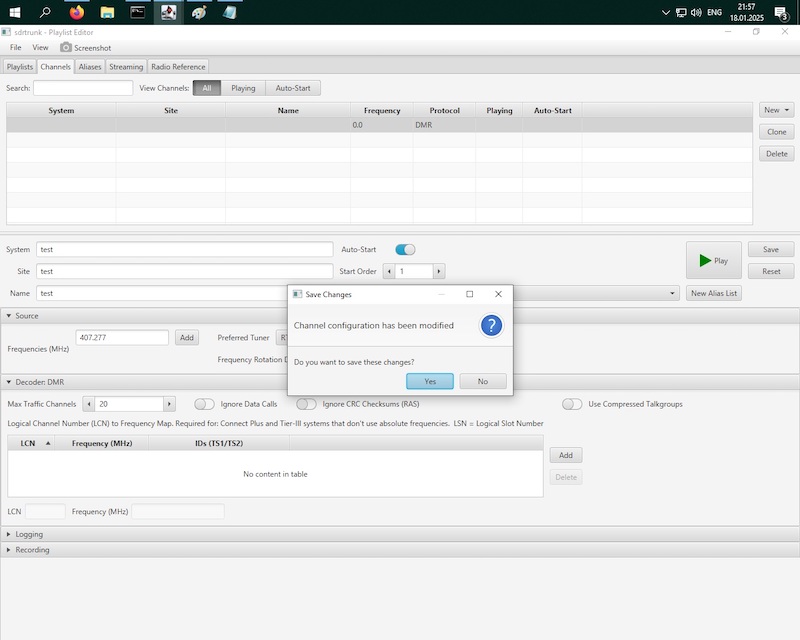Click the New Alias List button
Viewport: 800px width, 640px height.
[x=714, y=293]
